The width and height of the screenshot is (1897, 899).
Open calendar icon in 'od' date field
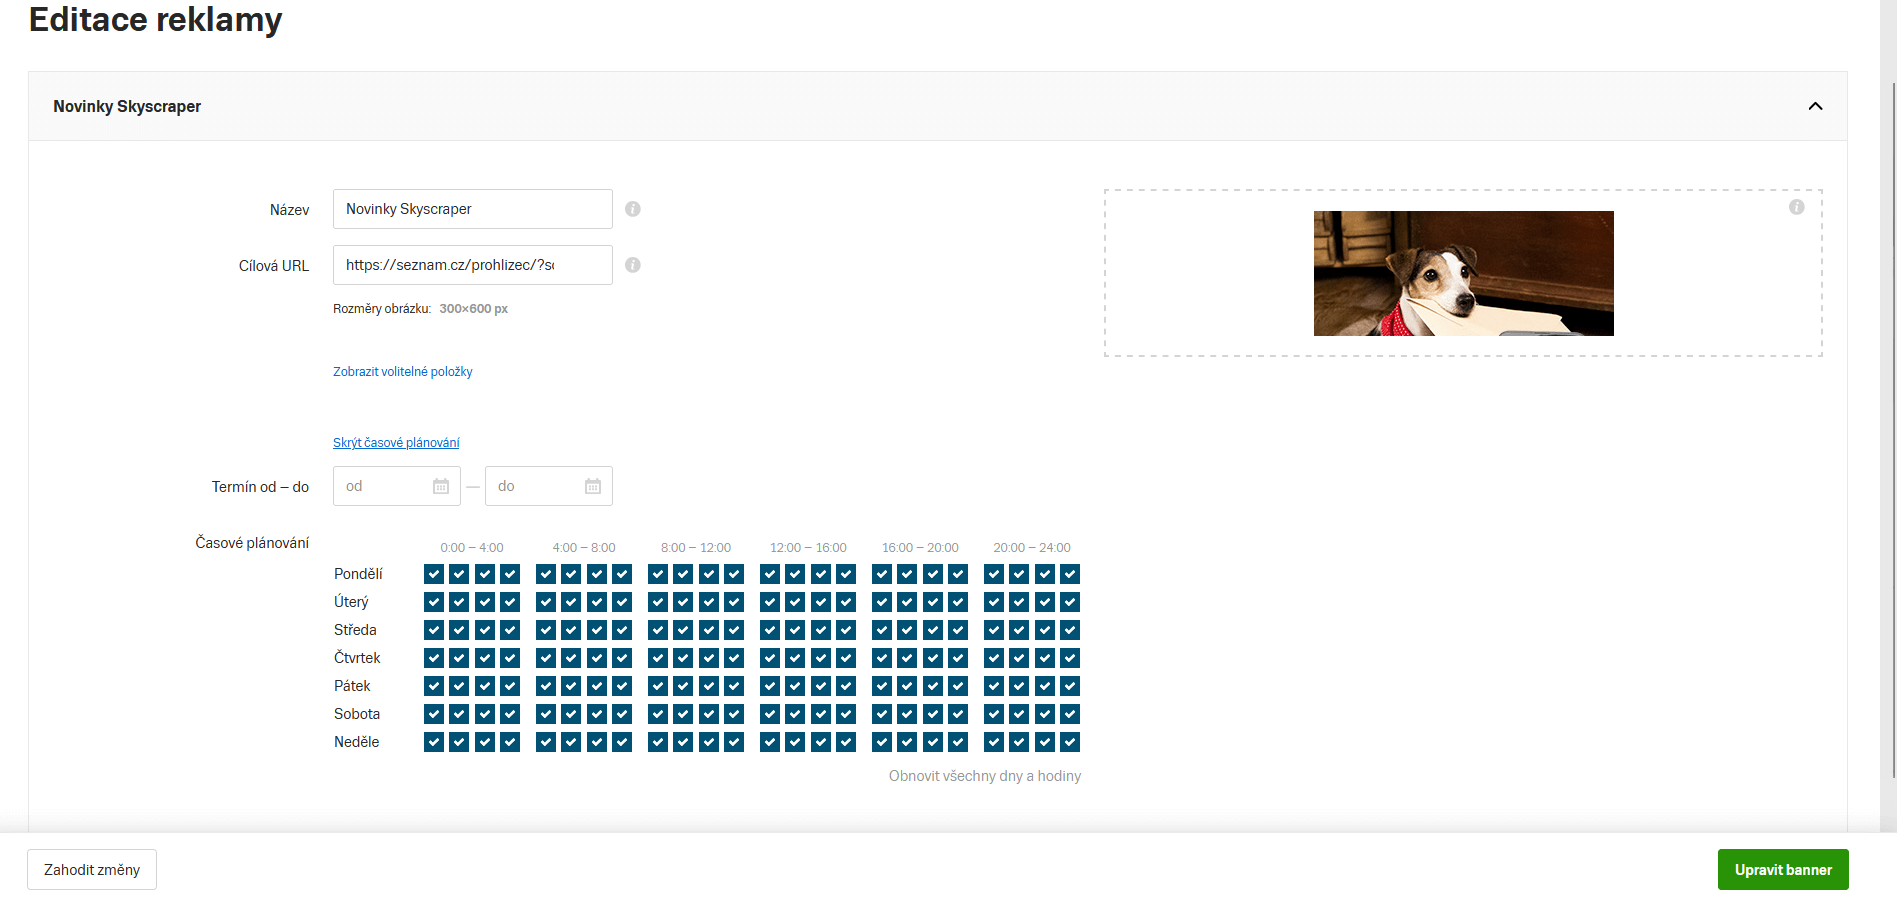tap(441, 486)
